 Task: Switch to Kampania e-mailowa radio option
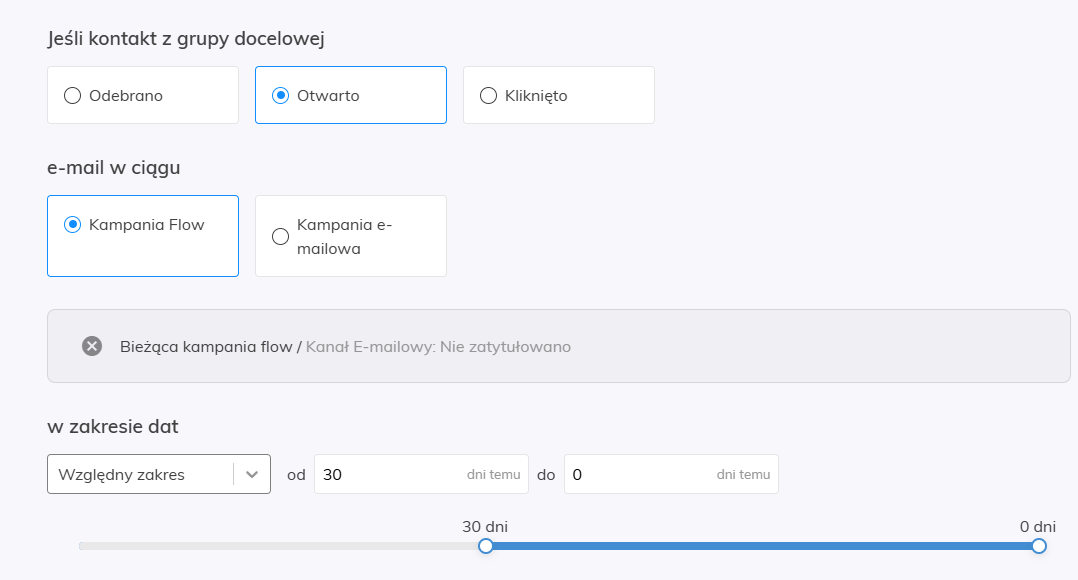click(281, 236)
